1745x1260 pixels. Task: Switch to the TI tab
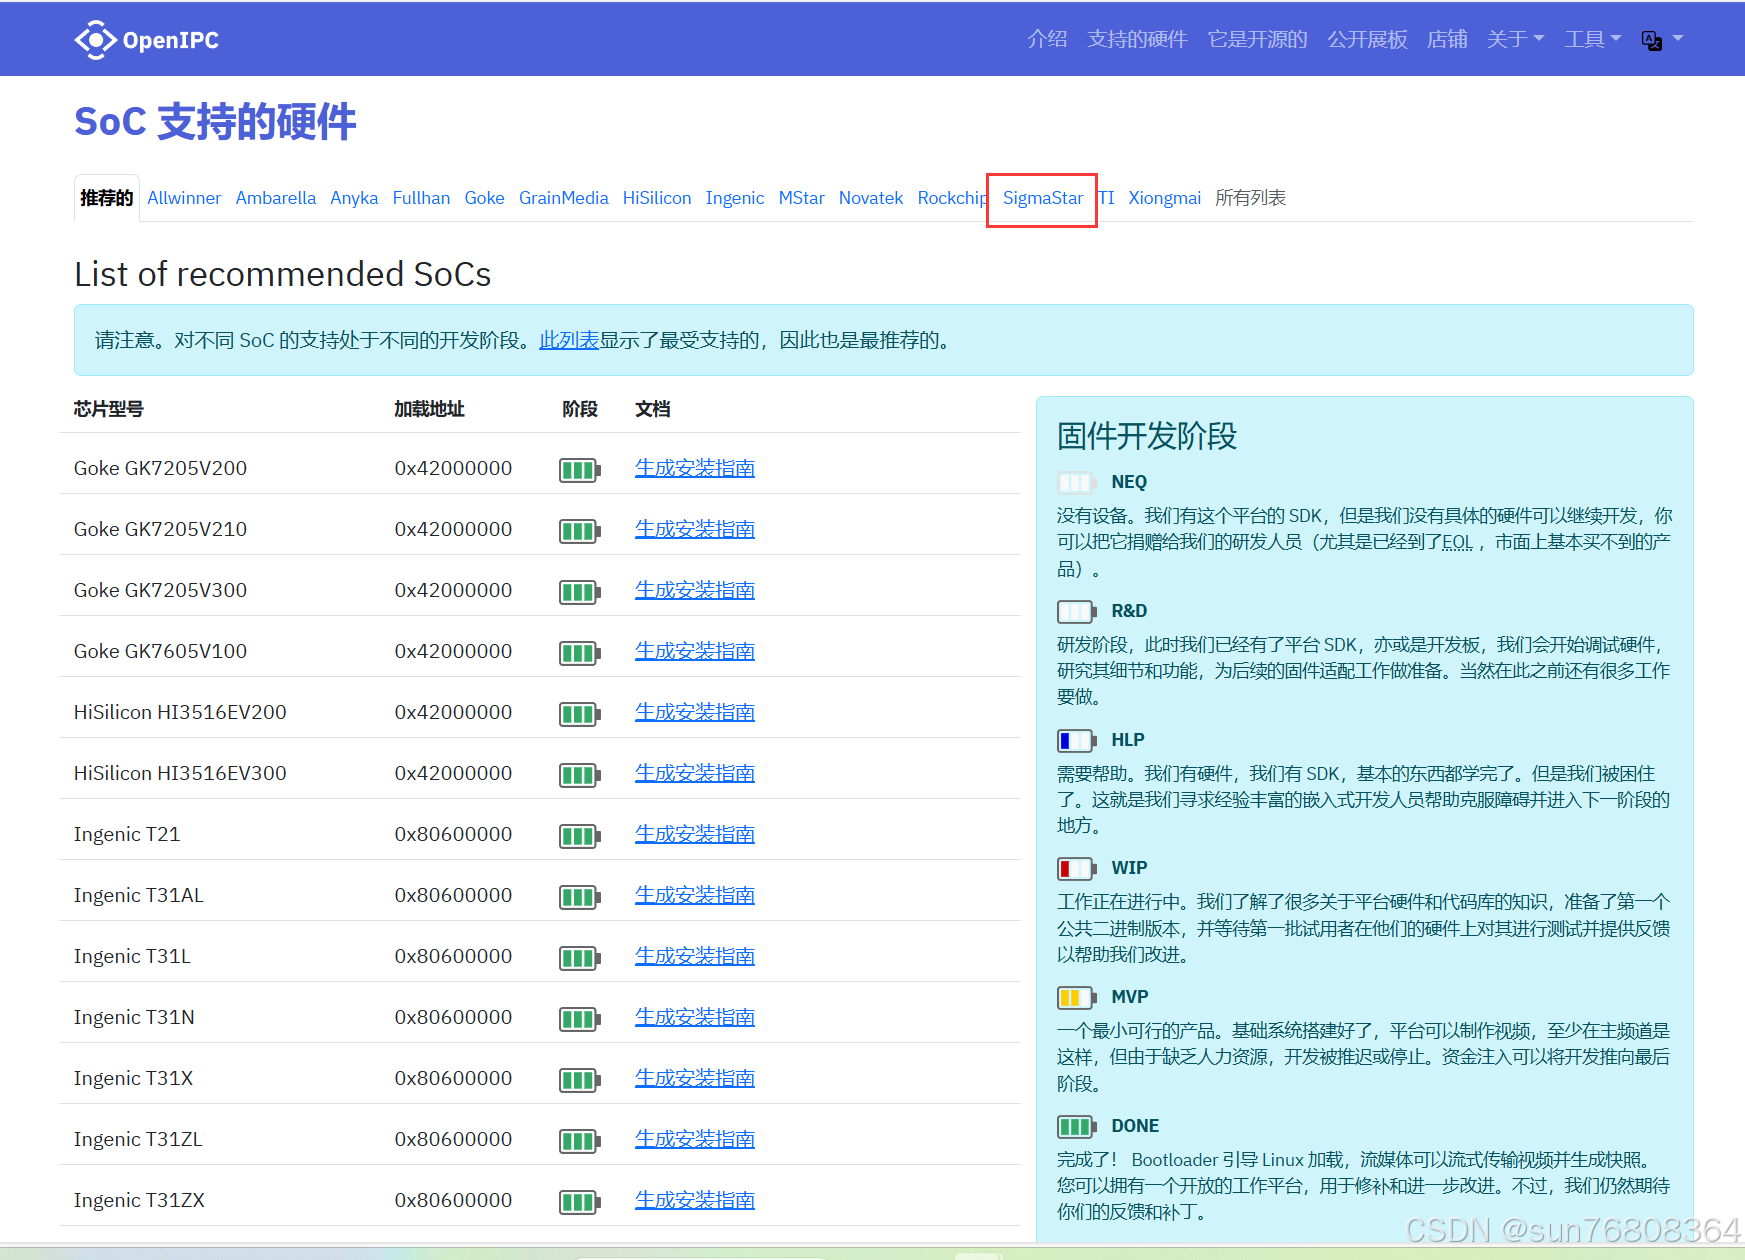click(1107, 198)
